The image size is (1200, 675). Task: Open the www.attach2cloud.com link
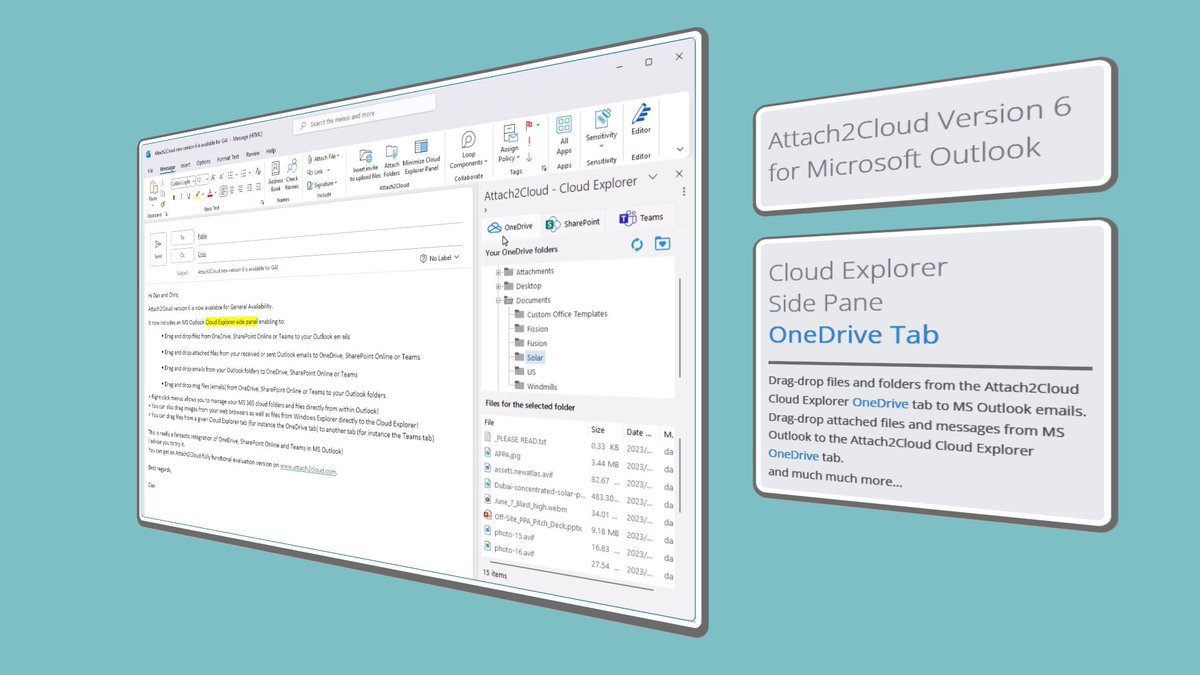308,470
